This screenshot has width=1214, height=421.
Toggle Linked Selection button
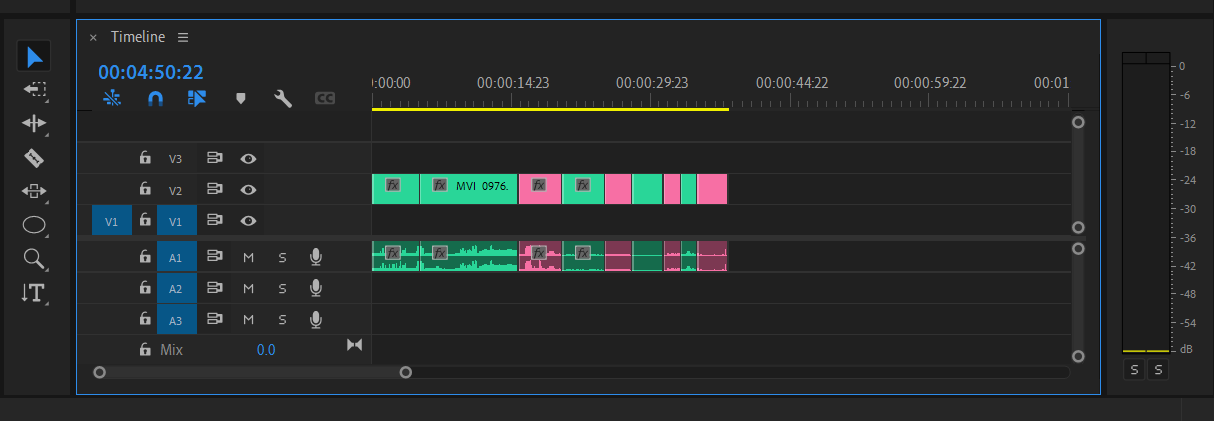(197, 99)
